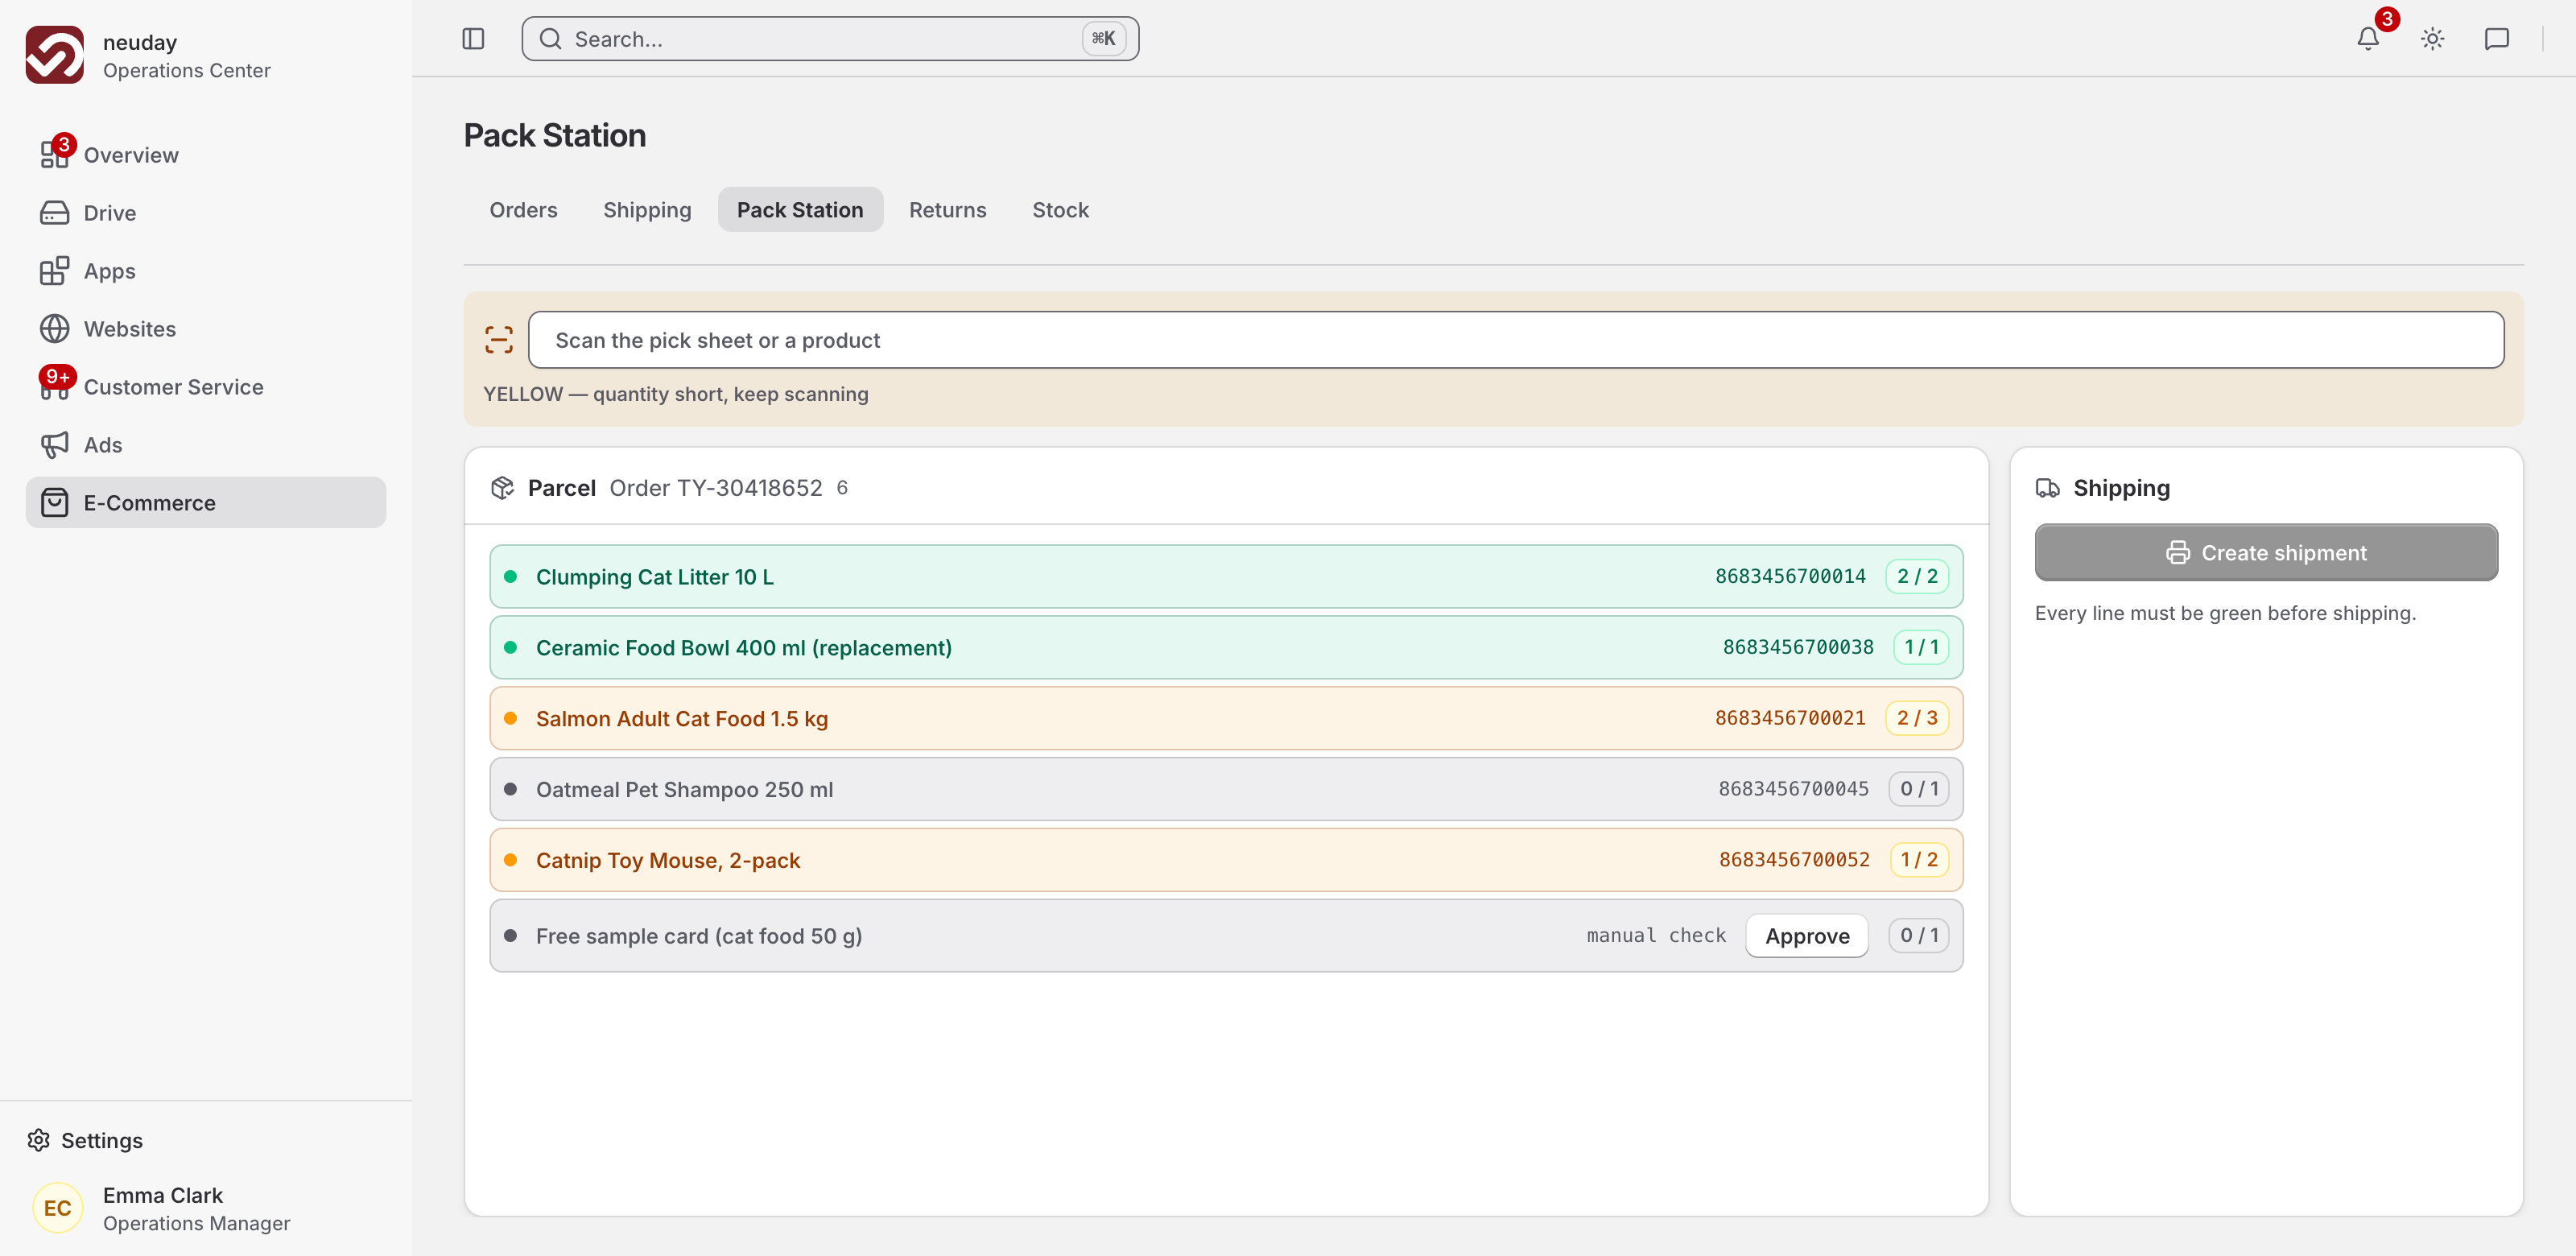Click the neuday logo
2576x1256 pixels.
point(55,55)
